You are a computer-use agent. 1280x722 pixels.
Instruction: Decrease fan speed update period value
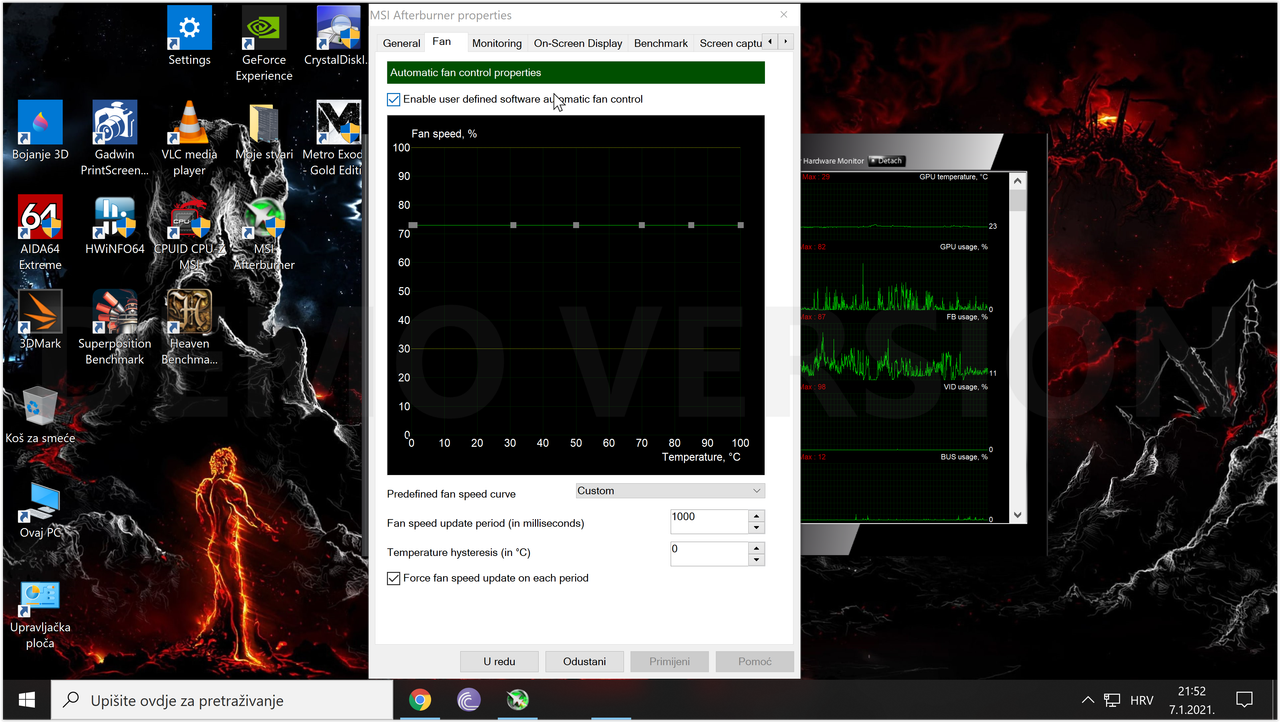757,528
